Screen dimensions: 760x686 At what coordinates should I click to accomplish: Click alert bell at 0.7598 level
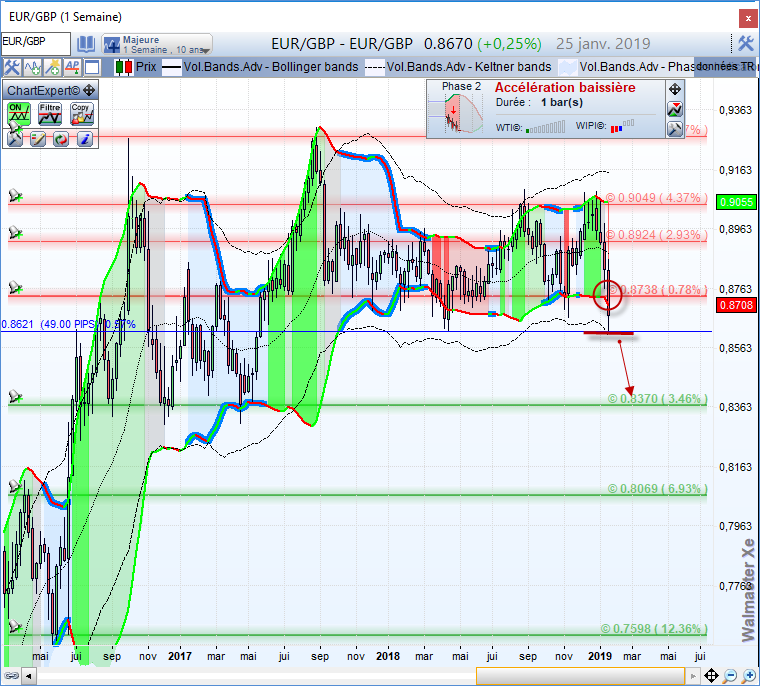(15, 626)
